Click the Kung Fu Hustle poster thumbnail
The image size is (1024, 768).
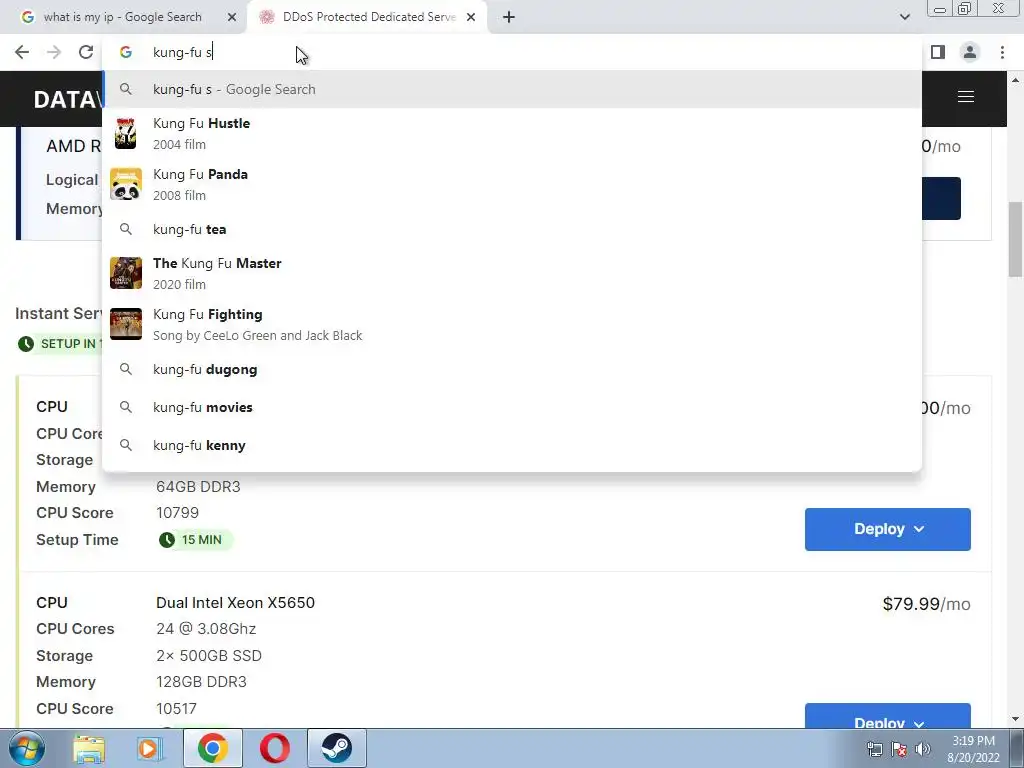pos(125,133)
